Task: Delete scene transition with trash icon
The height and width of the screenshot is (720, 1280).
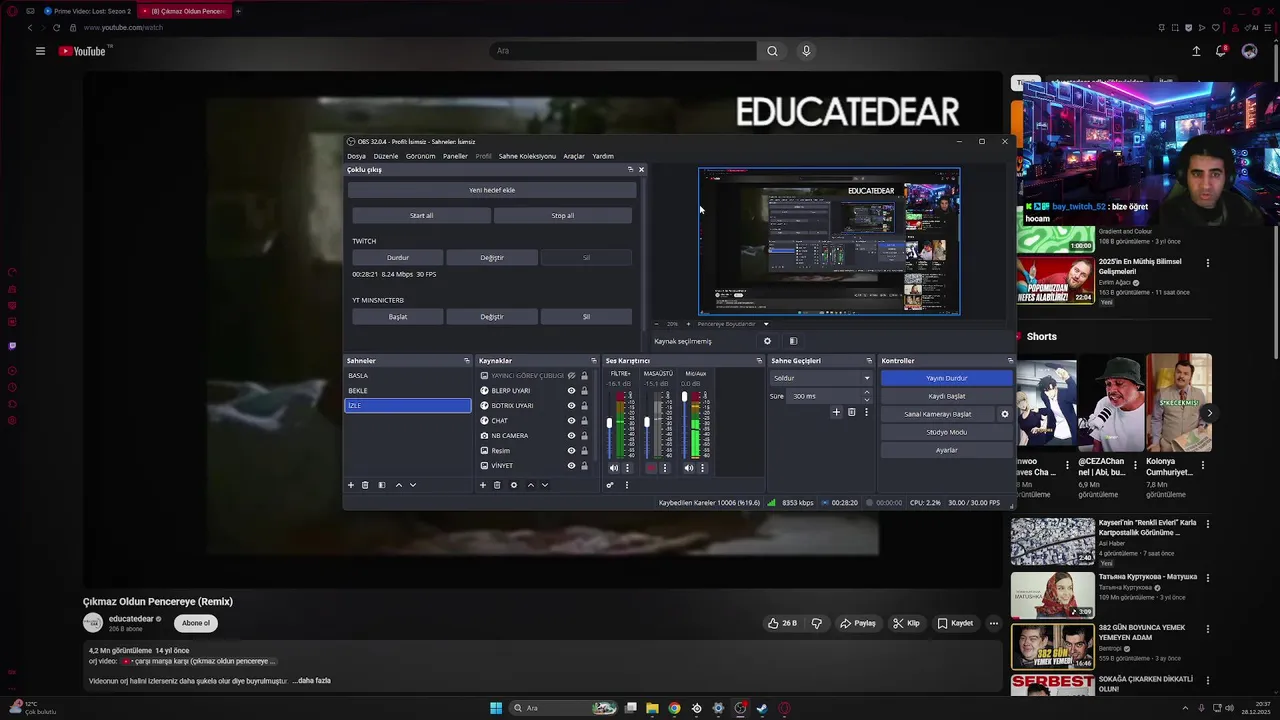Action: [852, 412]
